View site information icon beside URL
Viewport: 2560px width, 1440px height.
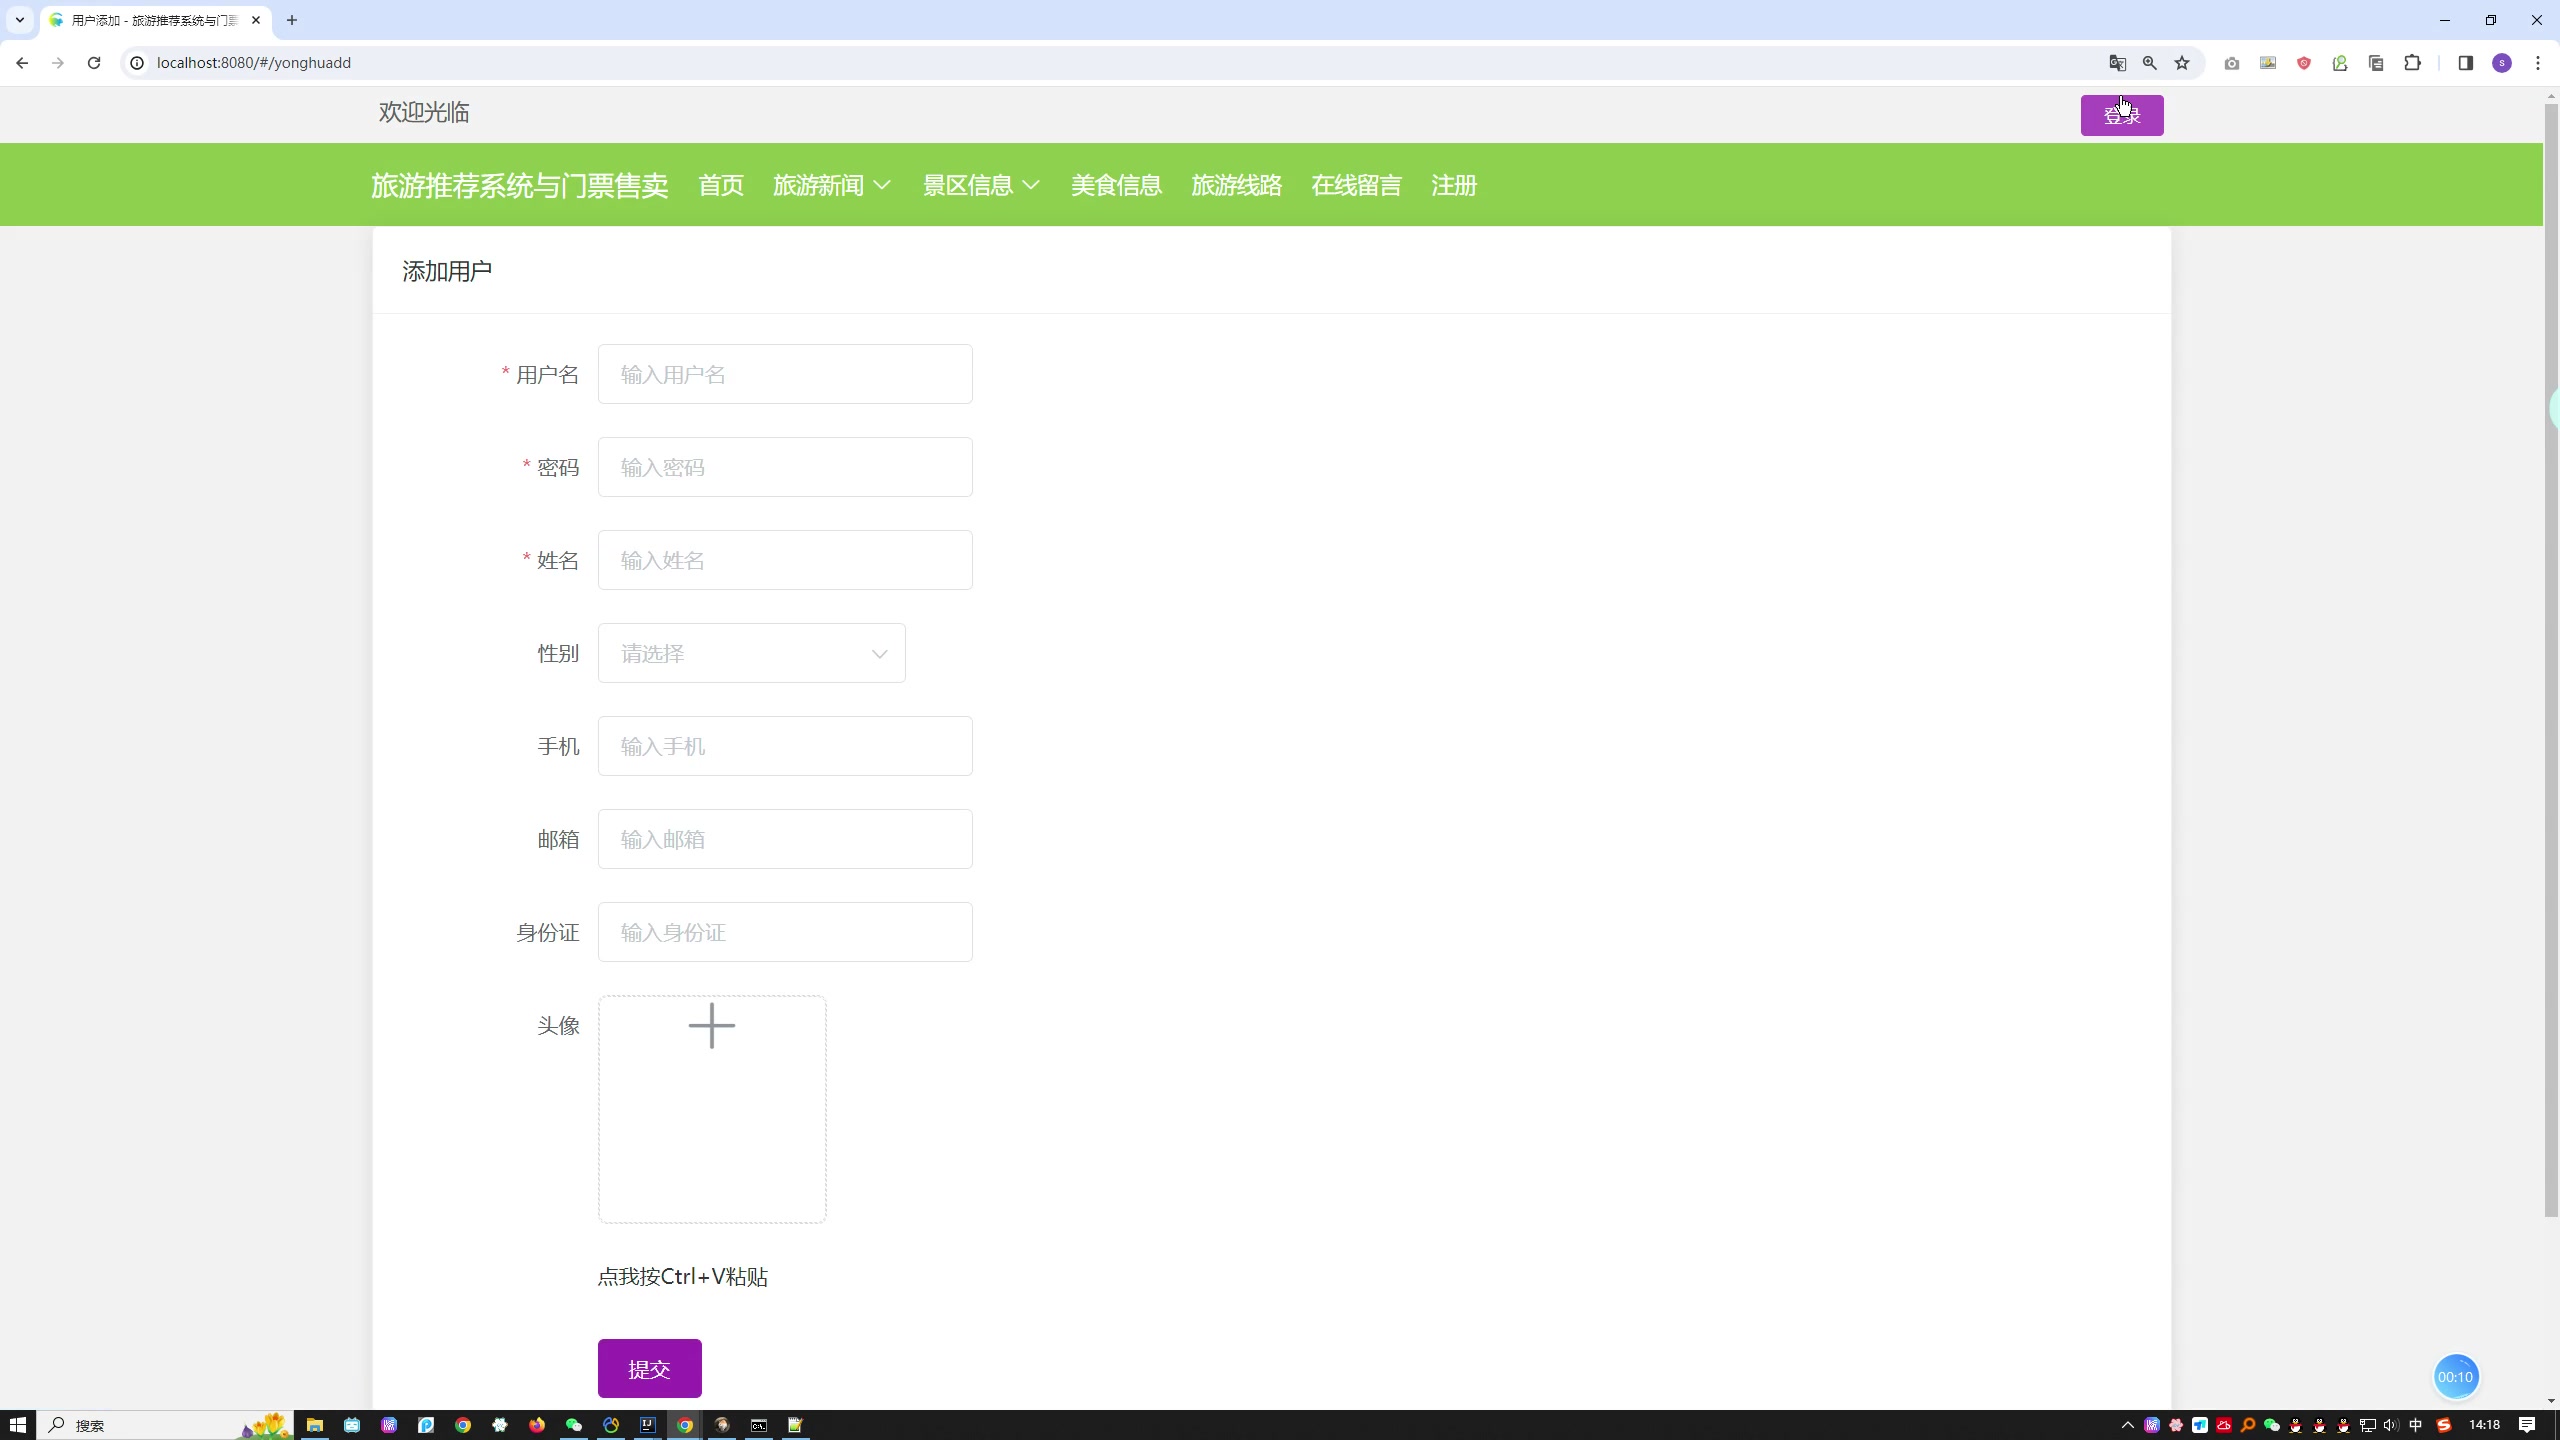click(x=138, y=63)
